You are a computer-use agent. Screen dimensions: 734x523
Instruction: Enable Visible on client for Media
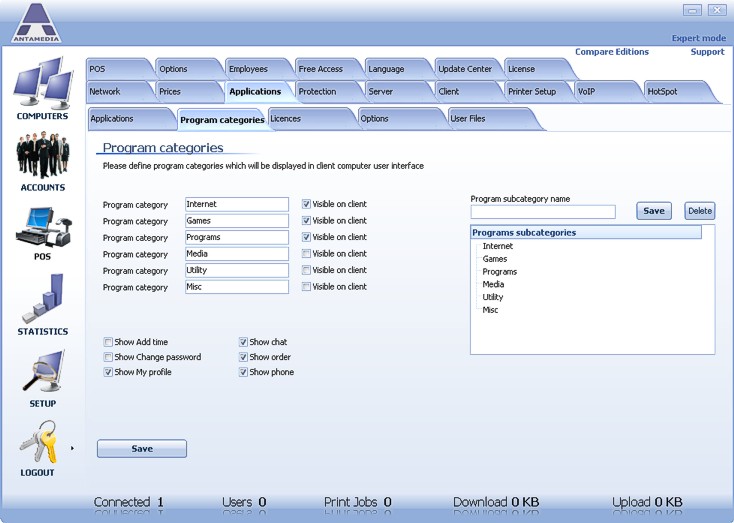coord(306,254)
